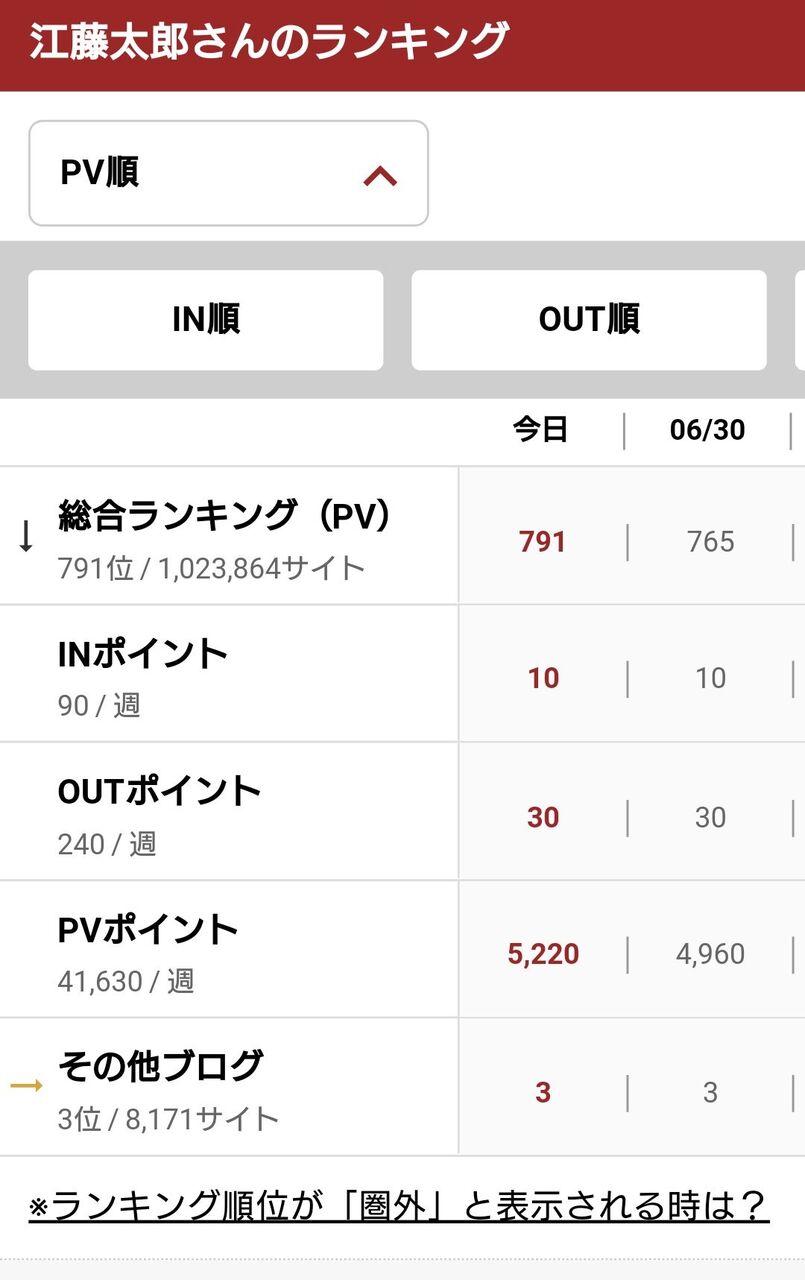Click today's PV points 5,220
Screen dimensions: 805x1280
coord(543,954)
